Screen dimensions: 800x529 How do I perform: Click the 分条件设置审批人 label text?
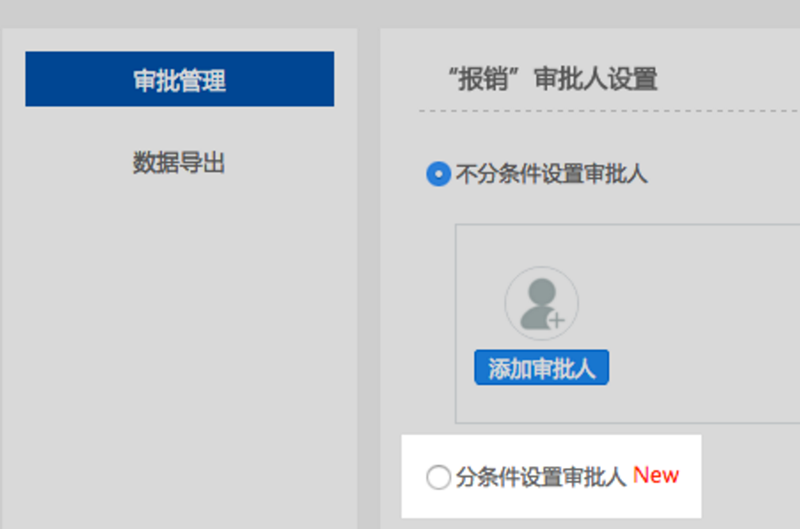[540, 477]
